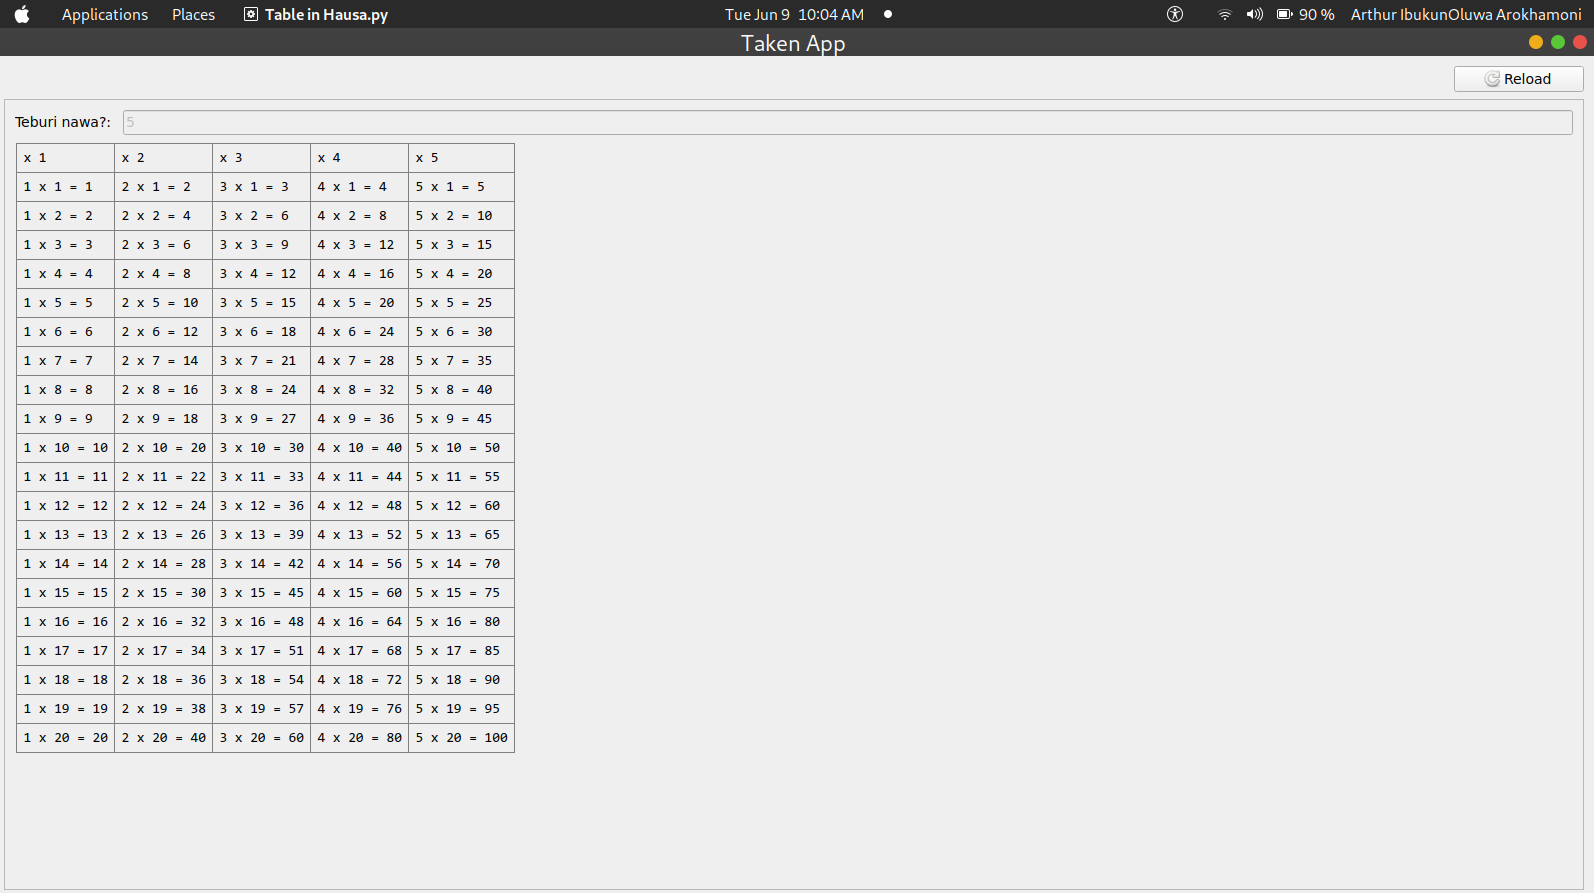
Task: Click the cell 4 x 18 = 72
Action: [x=360, y=680]
